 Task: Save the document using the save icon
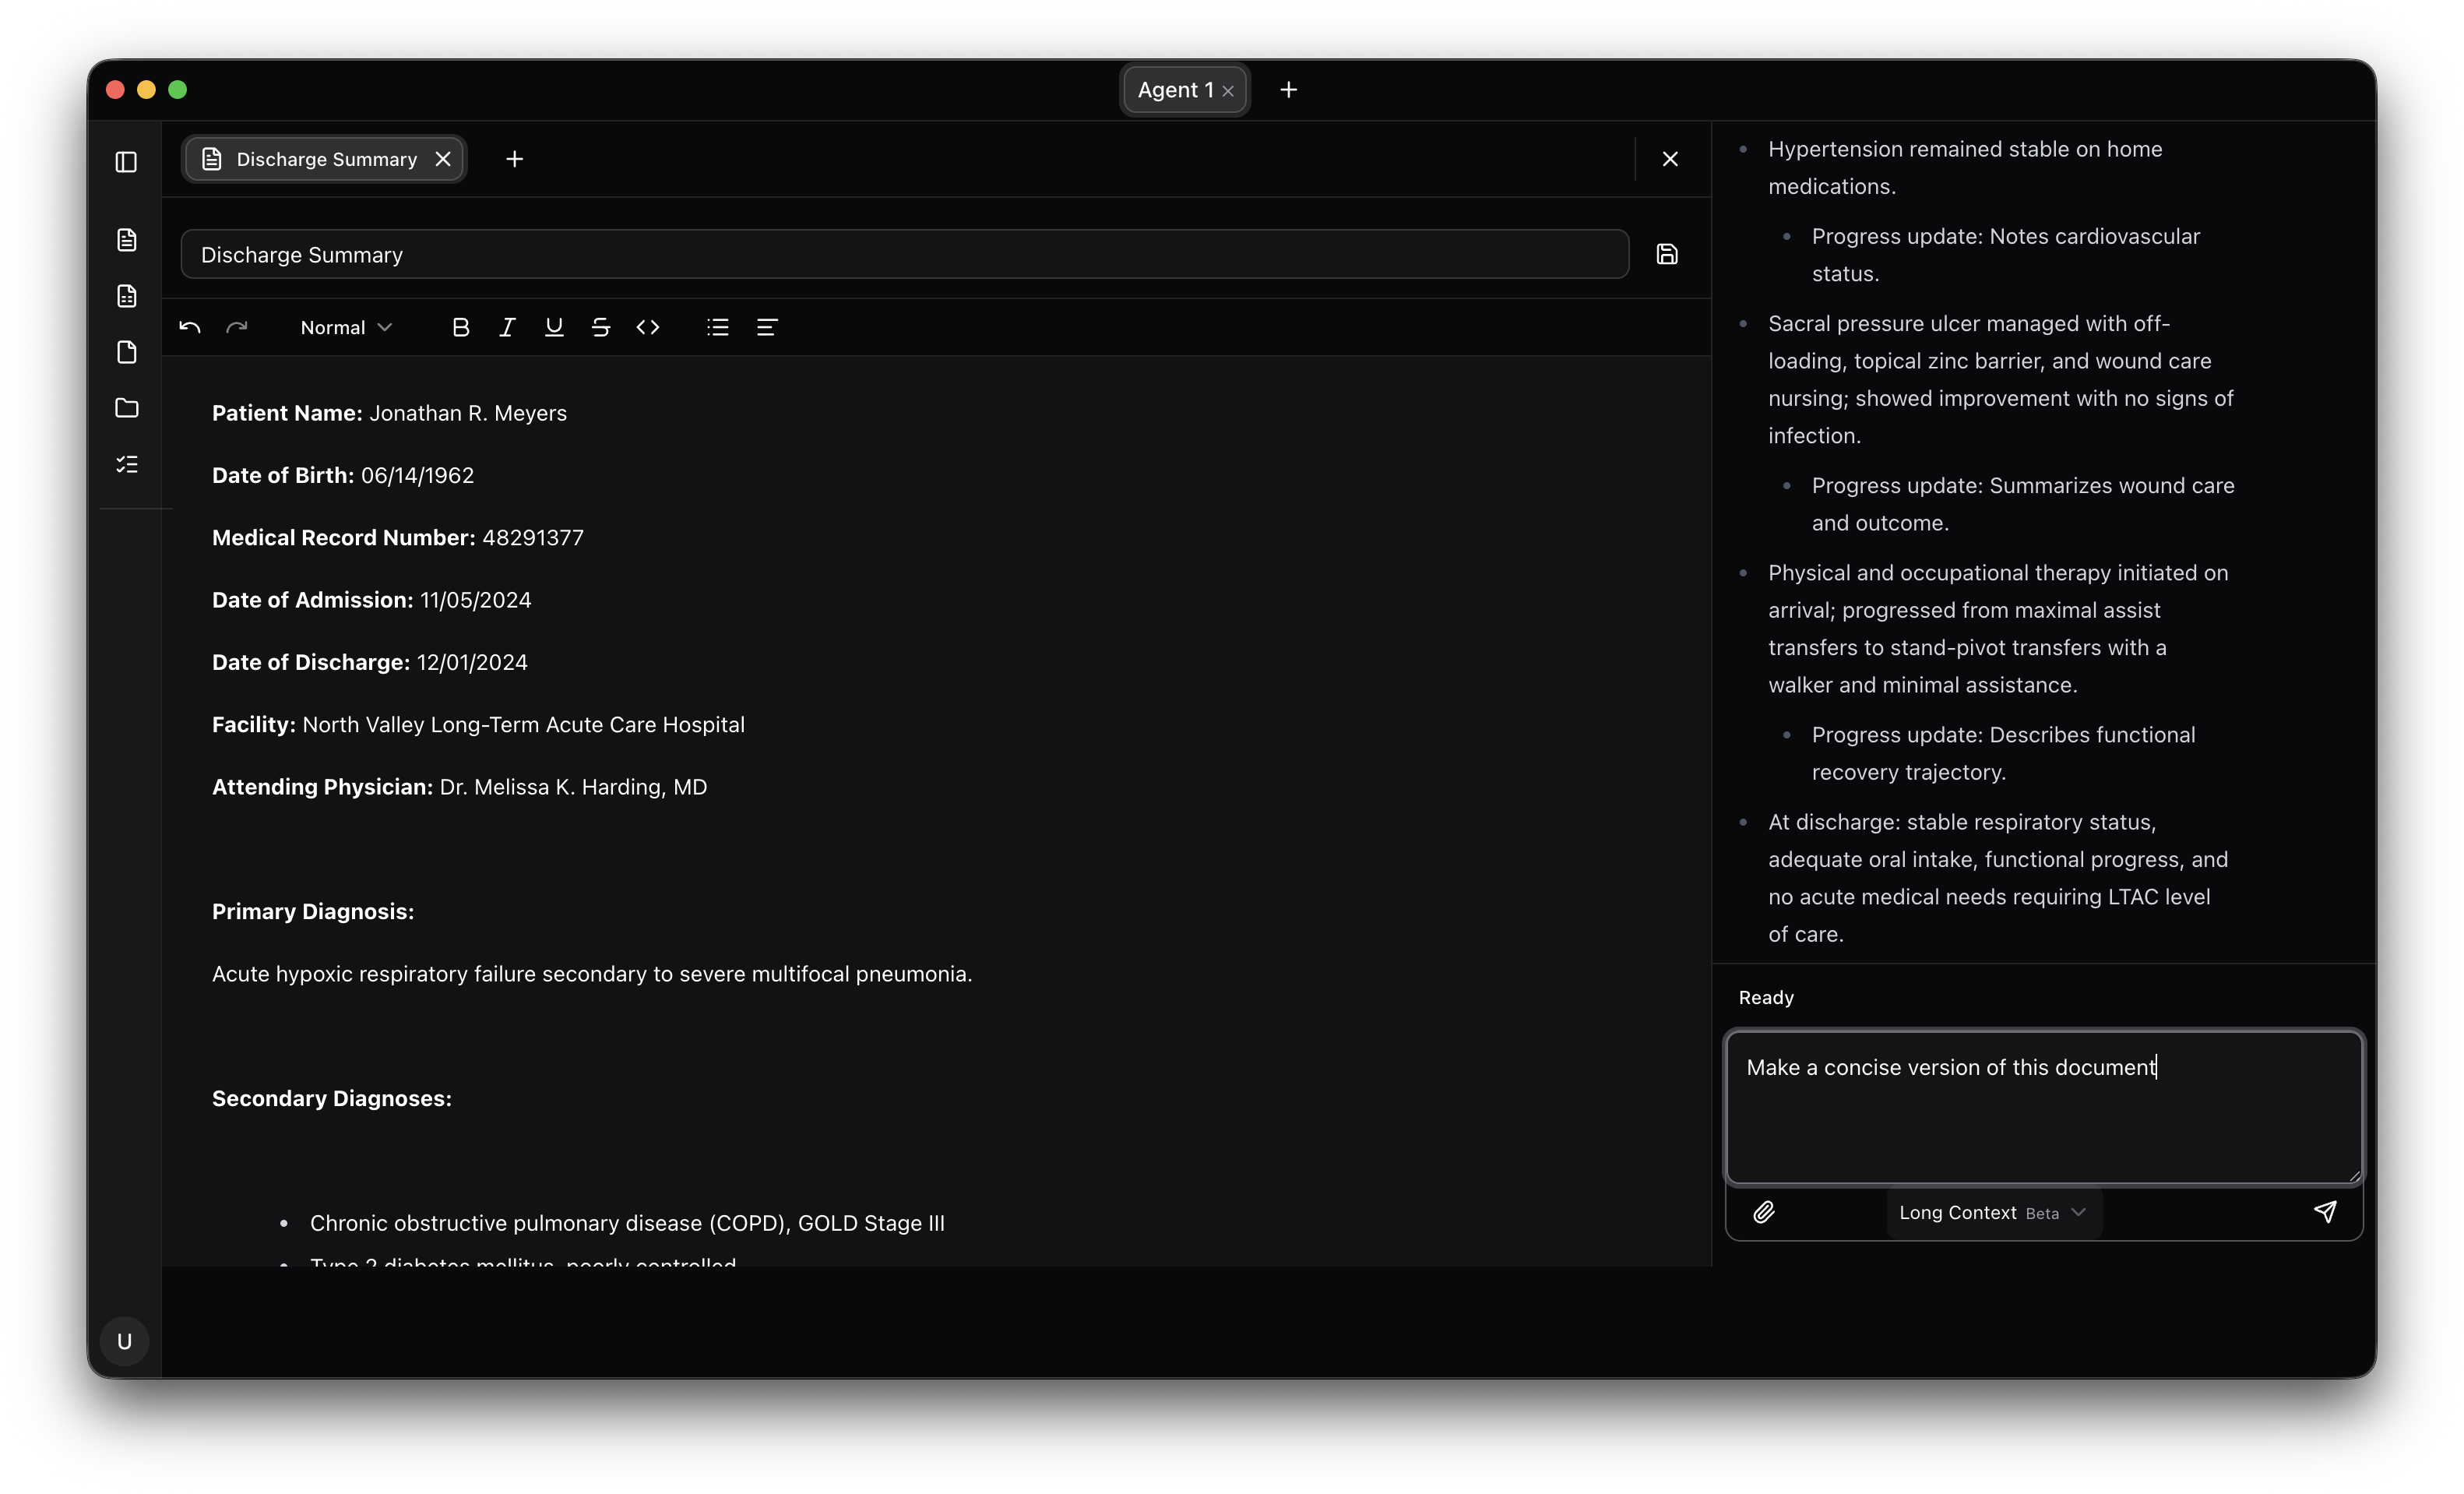1666,253
